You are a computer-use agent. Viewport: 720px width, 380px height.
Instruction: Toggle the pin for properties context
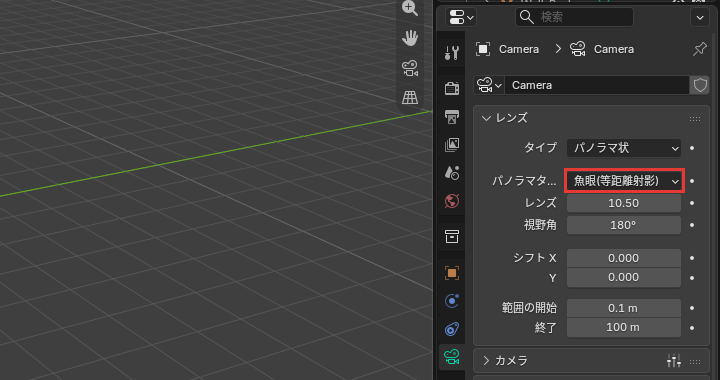[700, 49]
